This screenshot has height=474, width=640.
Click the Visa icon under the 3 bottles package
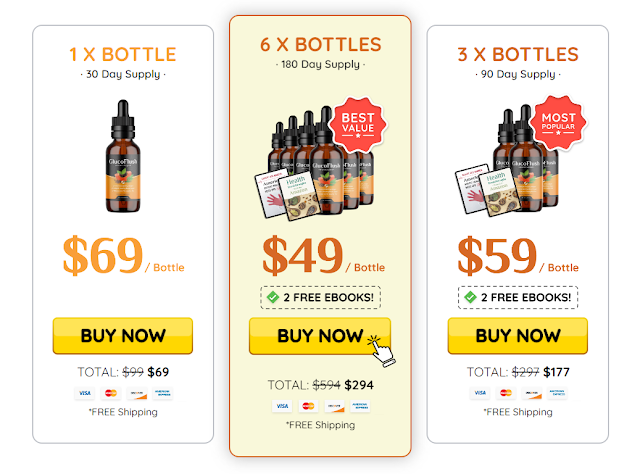click(480, 393)
